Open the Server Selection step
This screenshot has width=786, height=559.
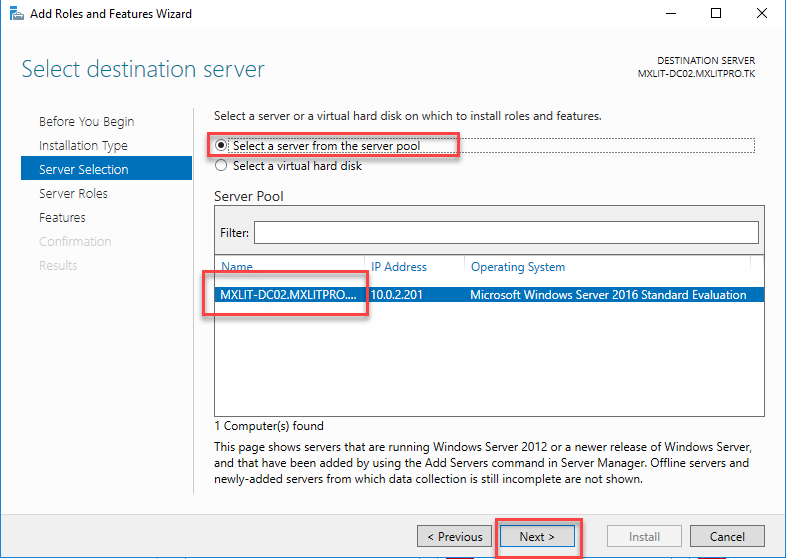coord(83,170)
